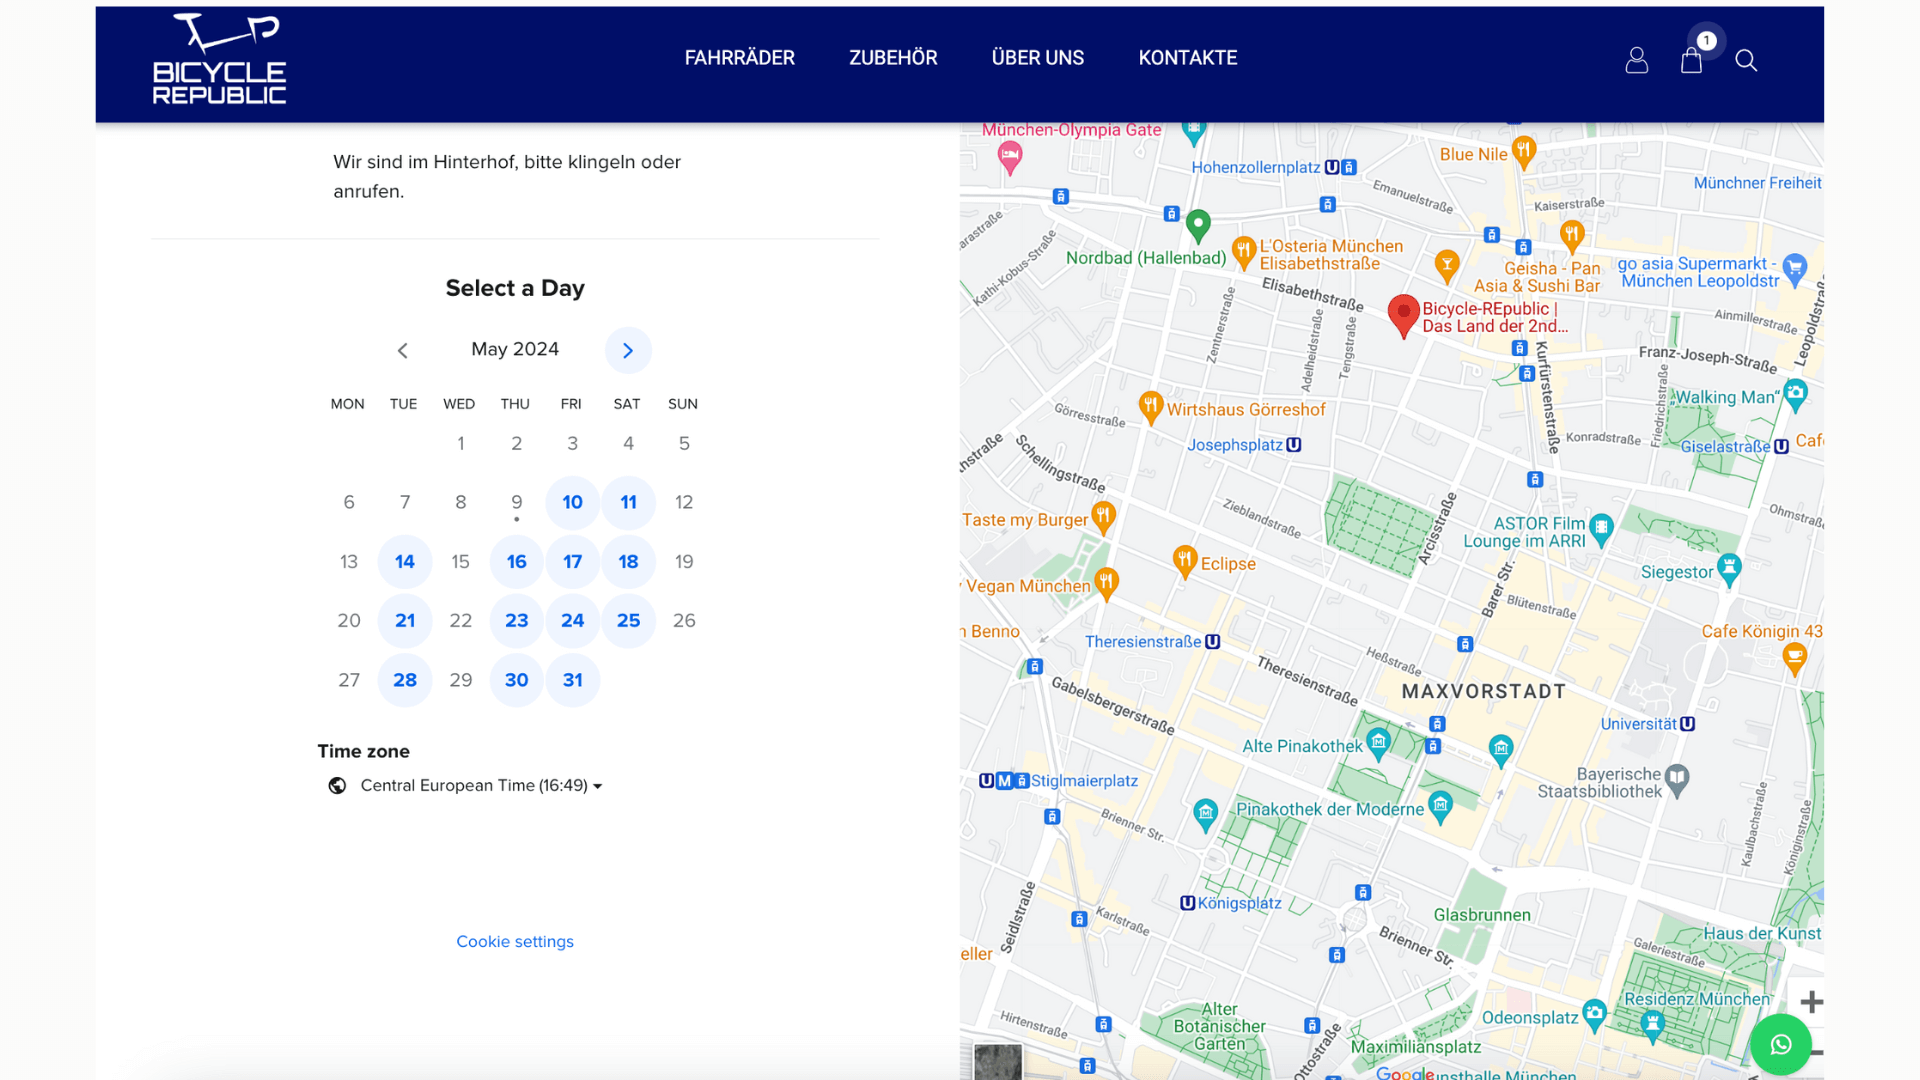The image size is (1920, 1080).
Task: Select Wirtshaus Görreshof restaurant marker
Action: click(x=1151, y=407)
